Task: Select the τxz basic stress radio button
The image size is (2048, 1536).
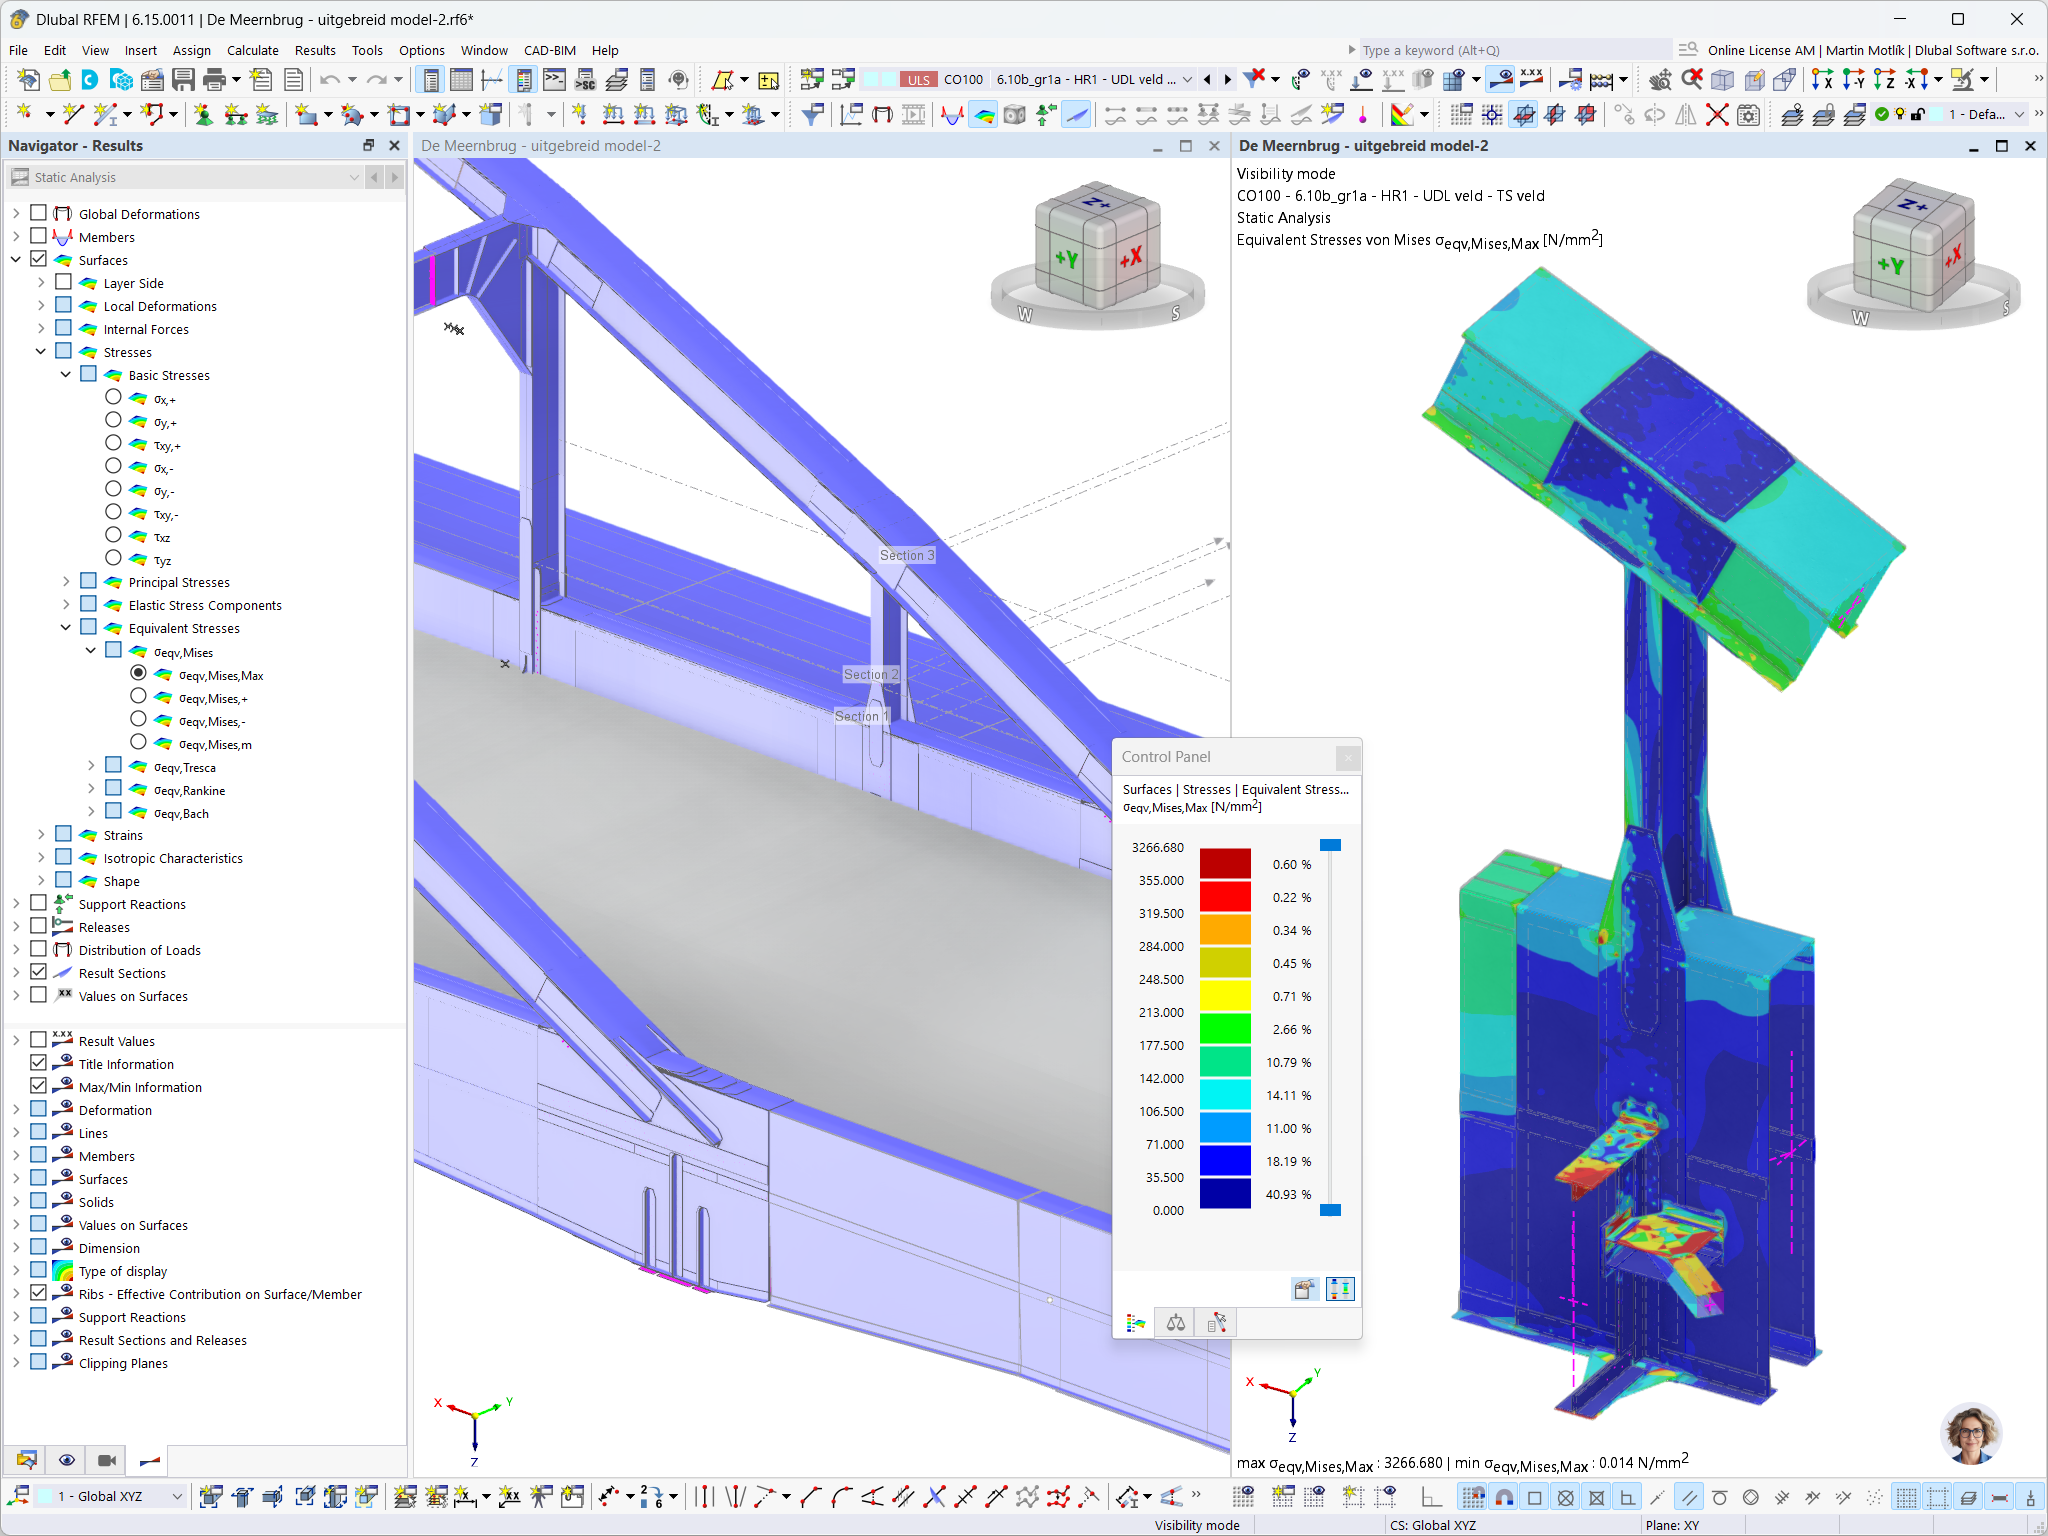Action: (x=113, y=536)
